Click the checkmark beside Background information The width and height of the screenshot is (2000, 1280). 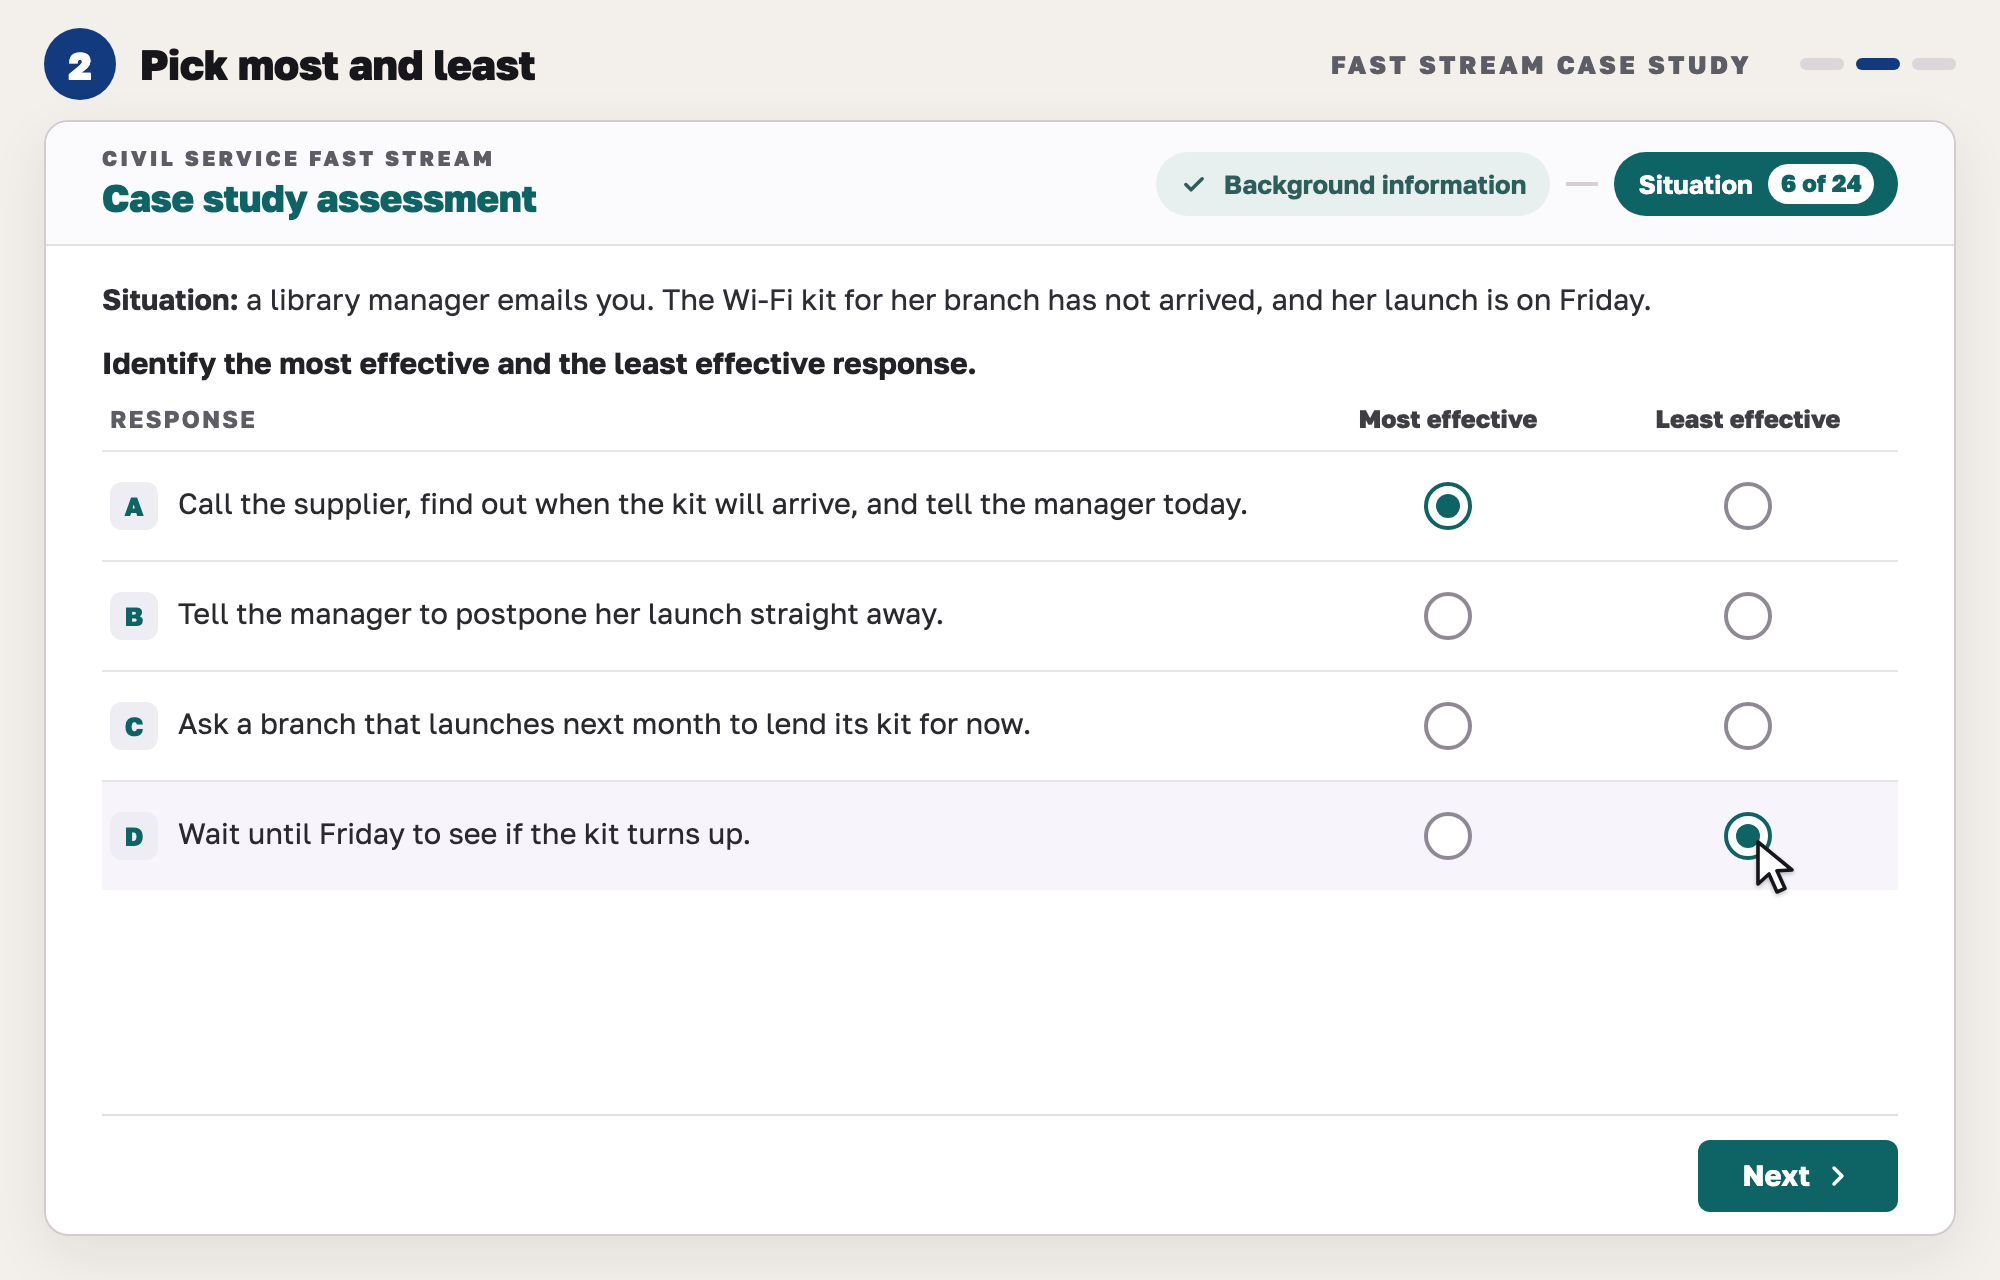pos(1193,185)
